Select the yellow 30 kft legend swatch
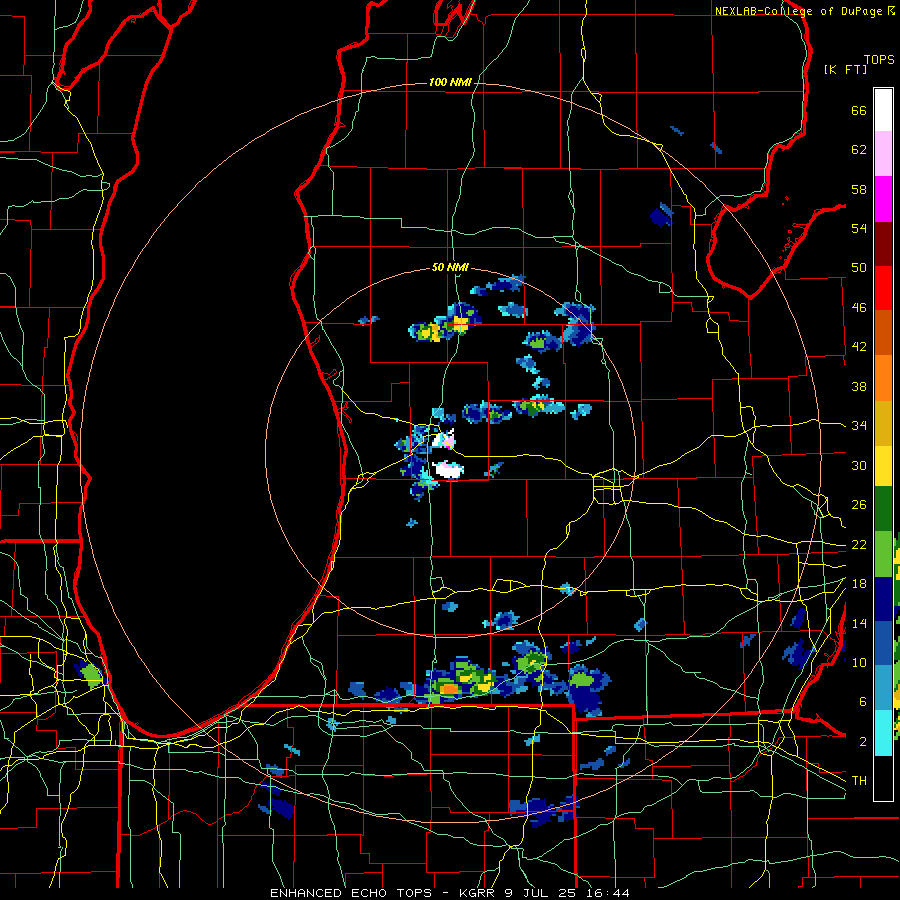 click(883, 466)
